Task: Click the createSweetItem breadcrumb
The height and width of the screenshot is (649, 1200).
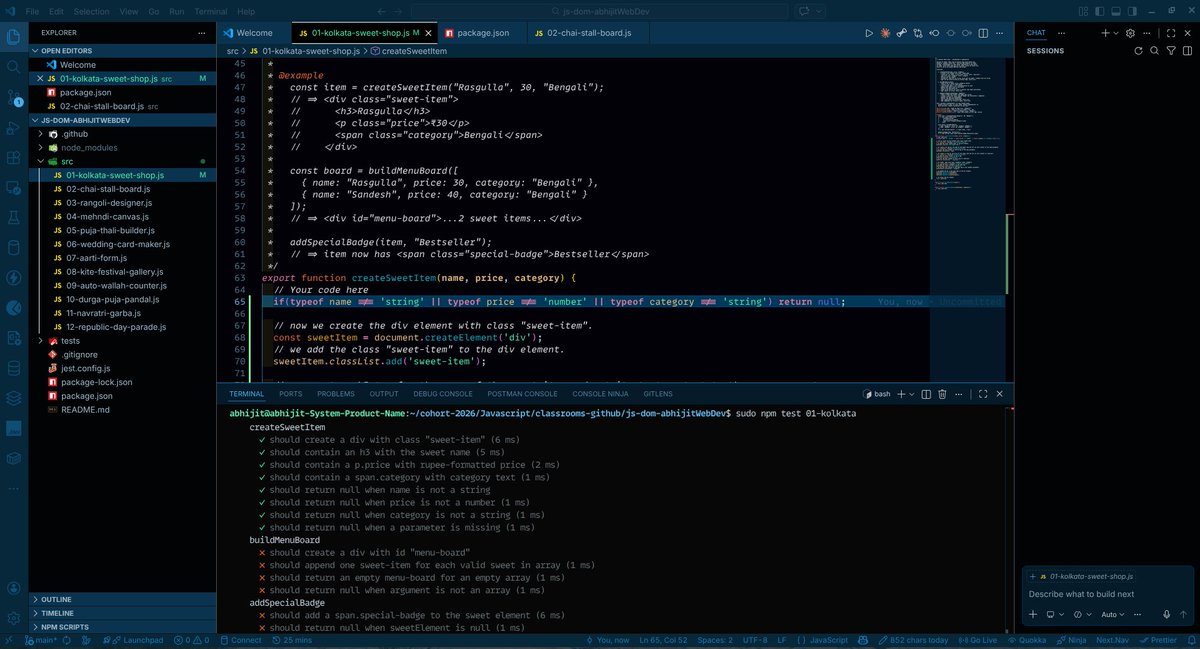Action: tap(408, 50)
